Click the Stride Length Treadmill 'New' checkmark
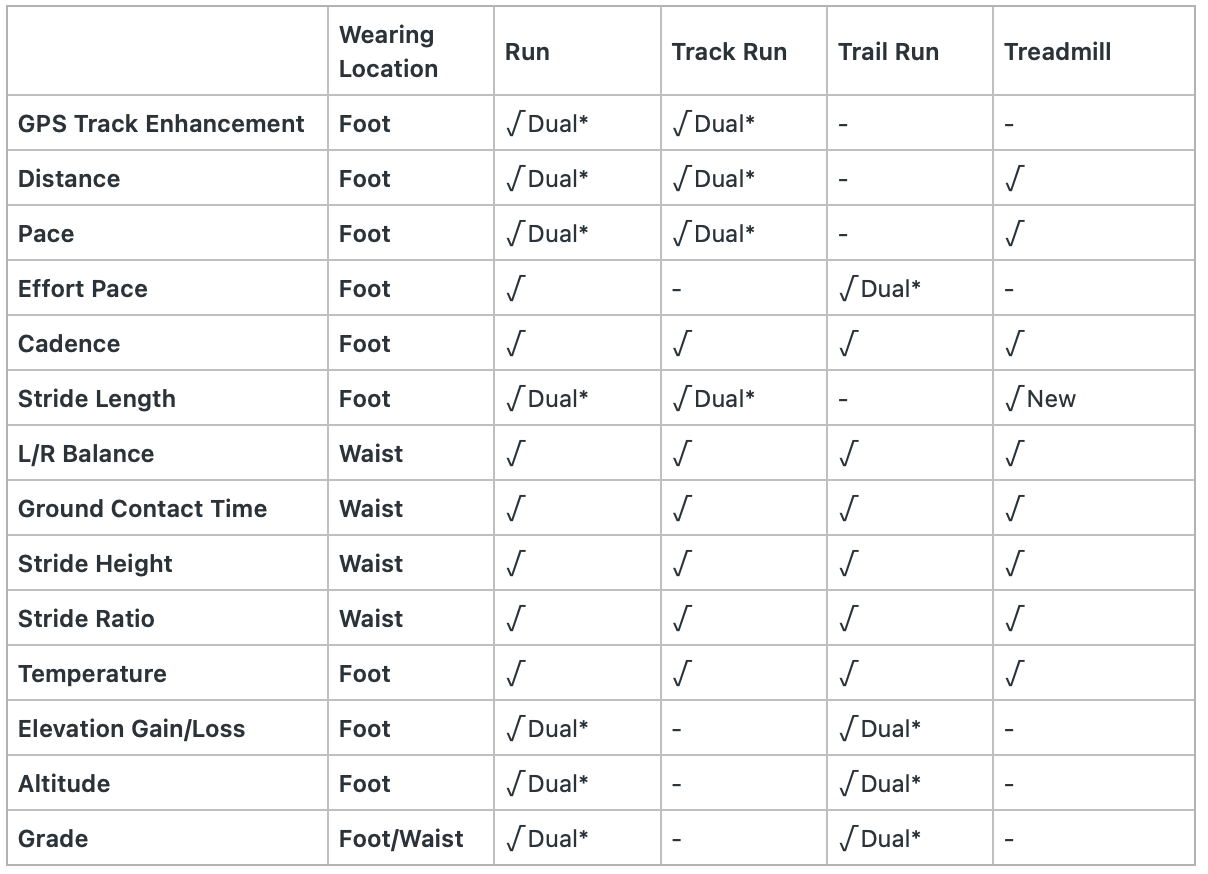Image resolution: width=1208 pixels, height=874 pixels. pyautogui.click(x=1041, y=399)
